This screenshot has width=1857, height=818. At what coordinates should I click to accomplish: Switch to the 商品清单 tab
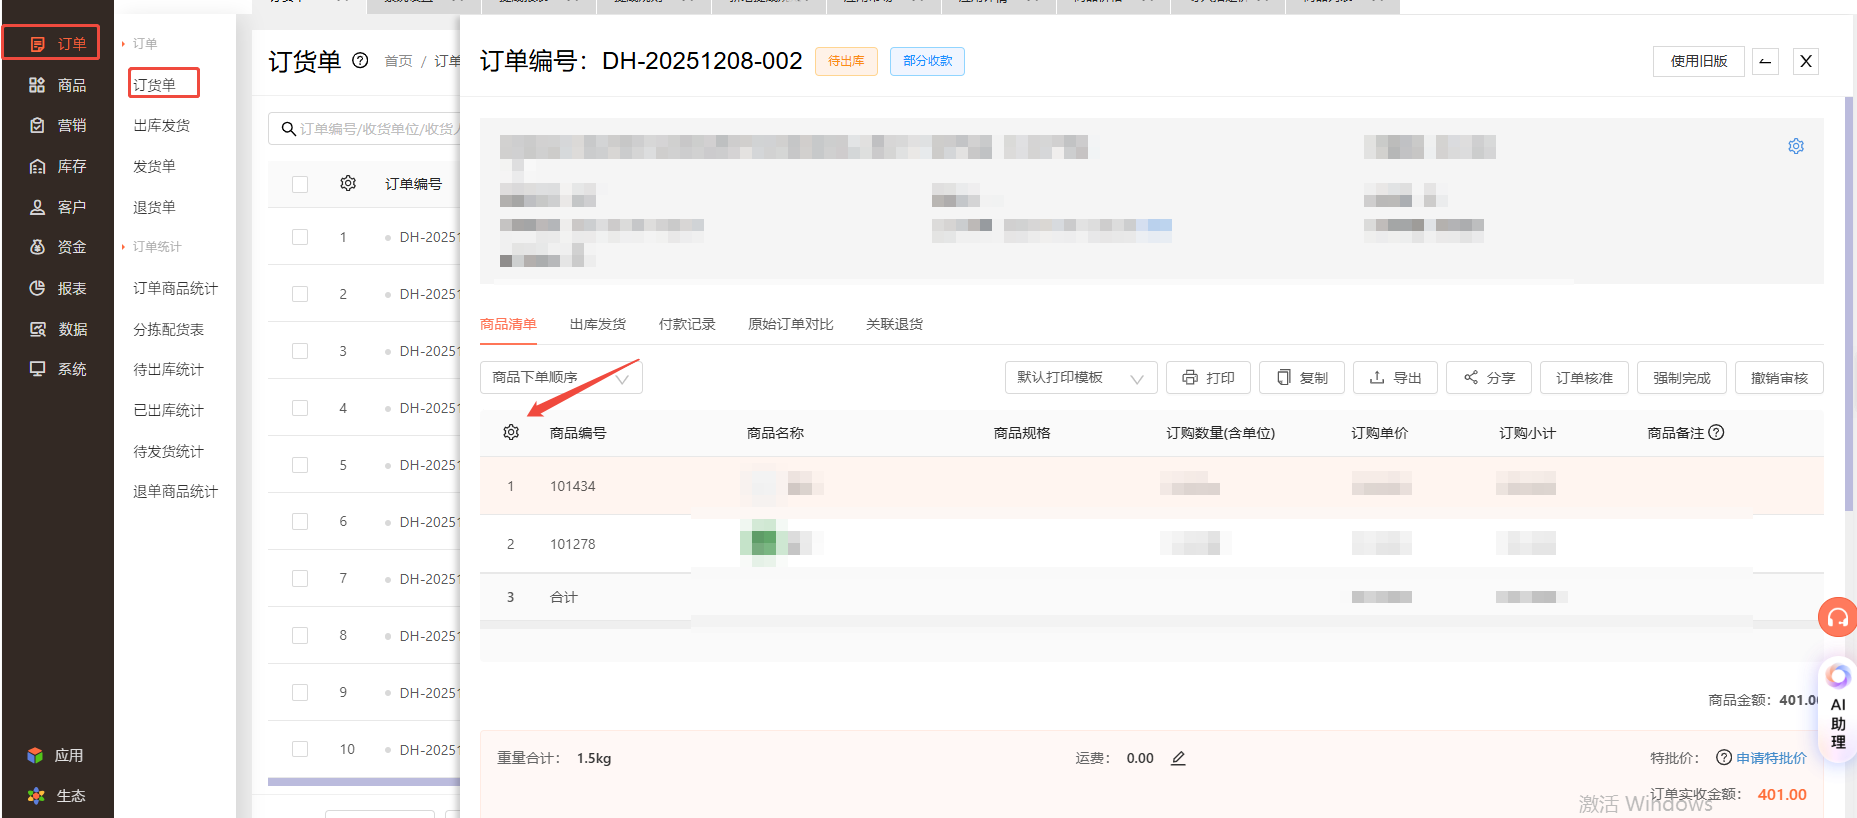coord(508,324)
